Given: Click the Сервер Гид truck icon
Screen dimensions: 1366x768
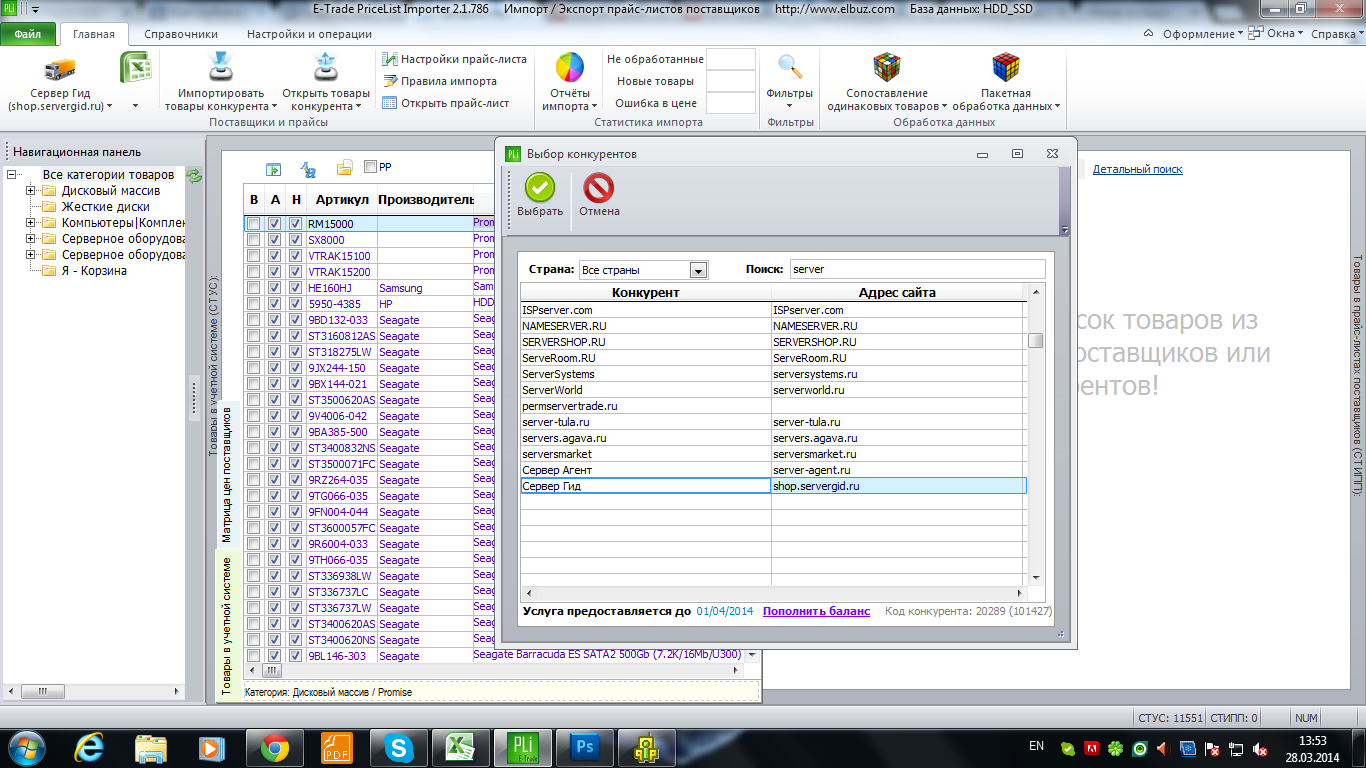Looking at the screenshot, I should 60,69.
